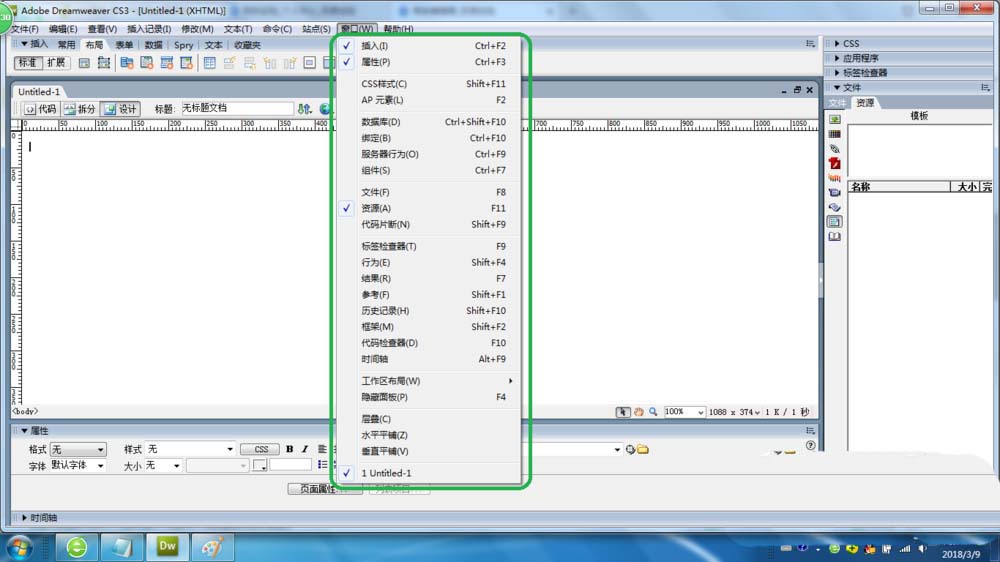Image resolution: width=1000 pixels, height=562 pixels.
Task: Show Library category in Assets panel
Action: (x=834, y=237)
